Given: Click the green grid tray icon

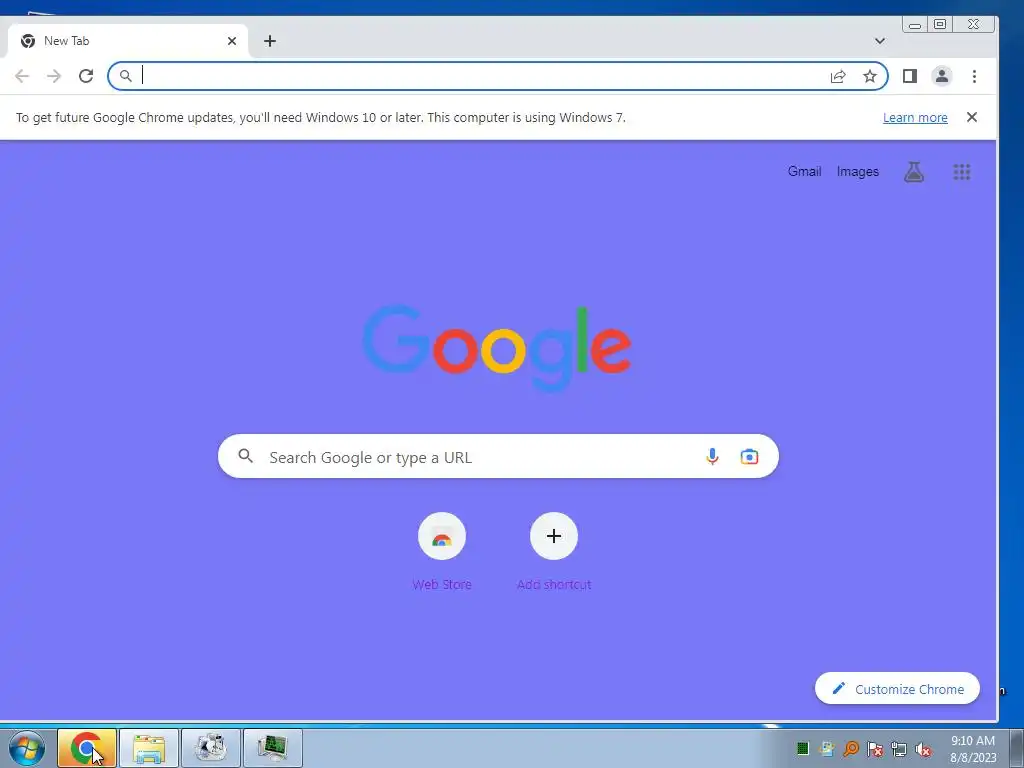Looking at the screenshot, I should [803, 748].
